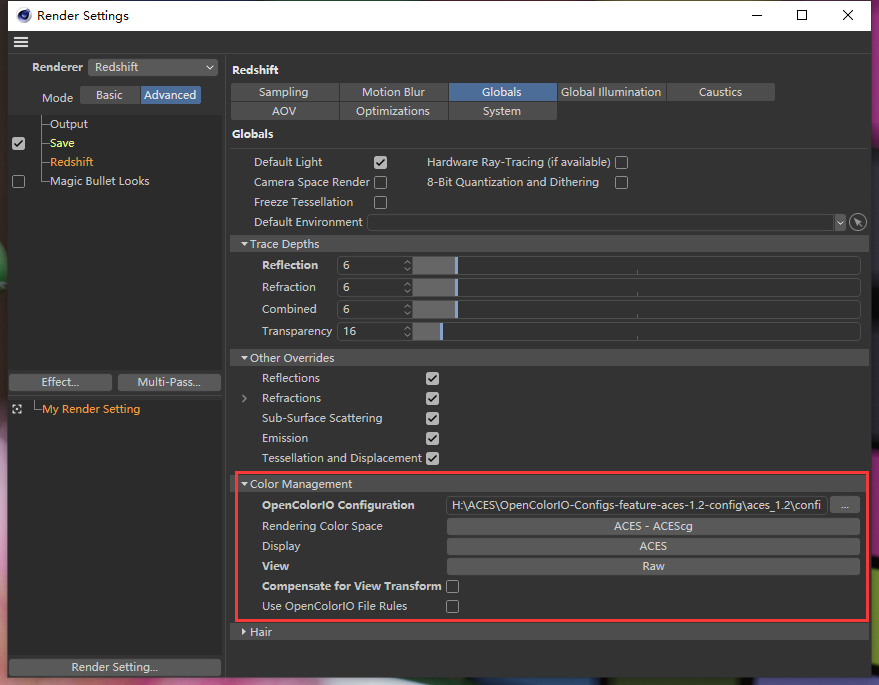
Task: Toggle the Sub-Surface Scattering checkbox
Action: 432,419
